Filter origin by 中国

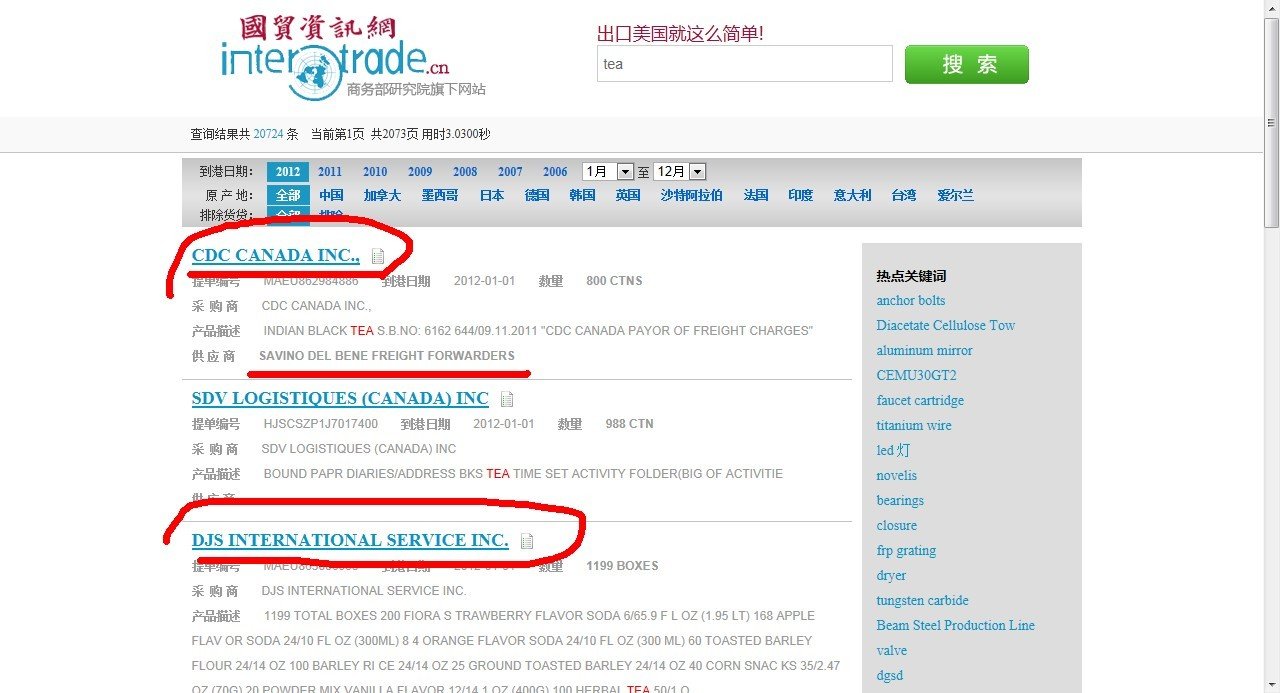(x=330, y=194)
